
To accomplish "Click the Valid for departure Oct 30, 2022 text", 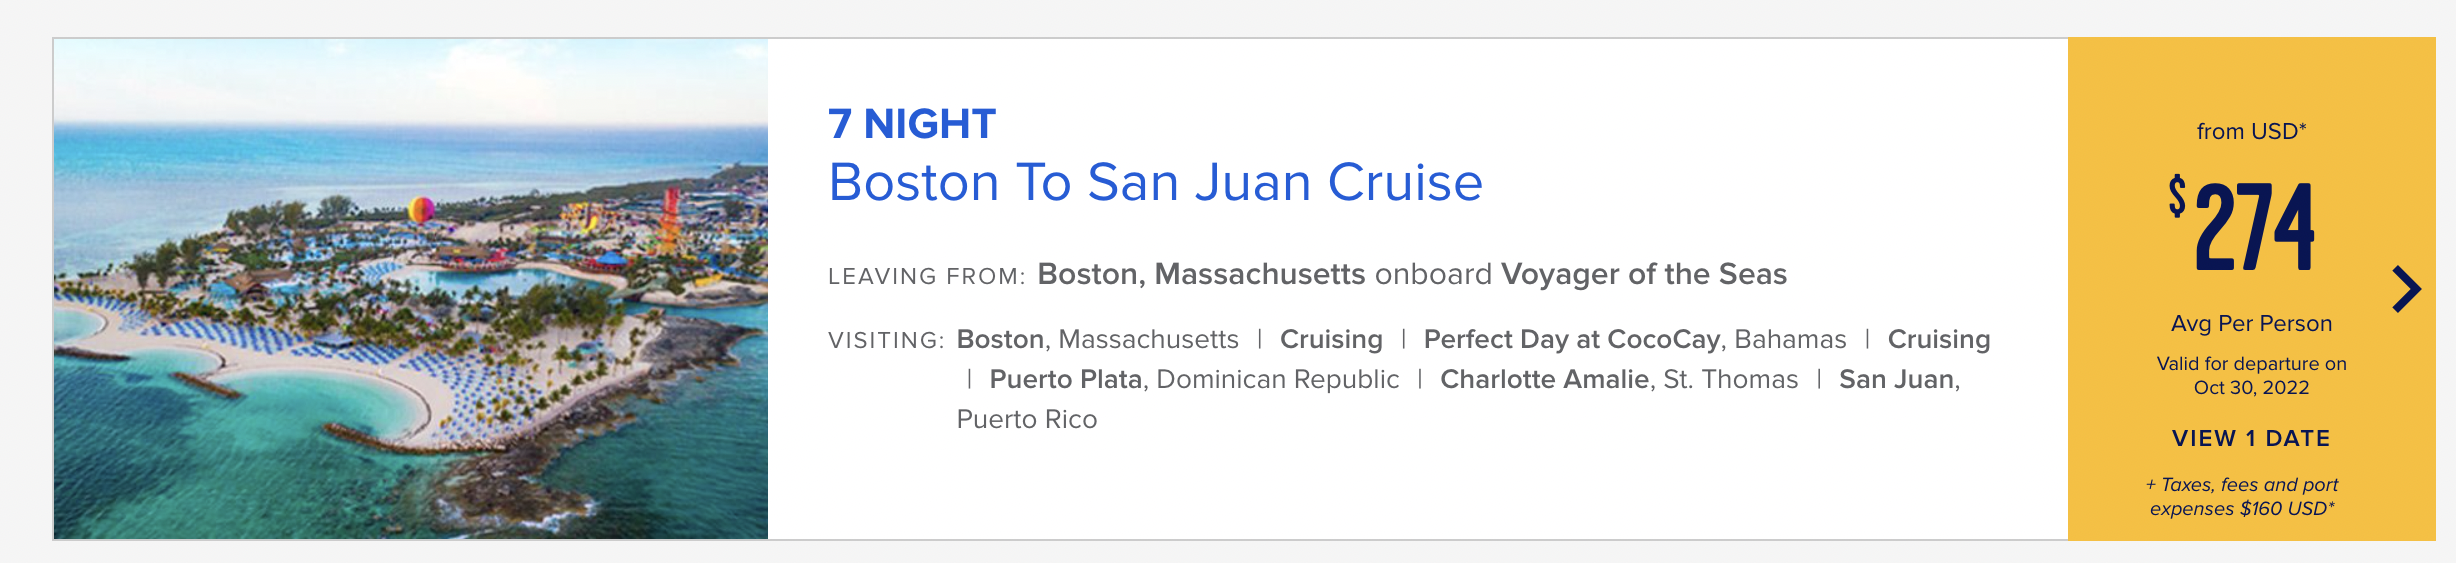I will [x=2251, y=375].
